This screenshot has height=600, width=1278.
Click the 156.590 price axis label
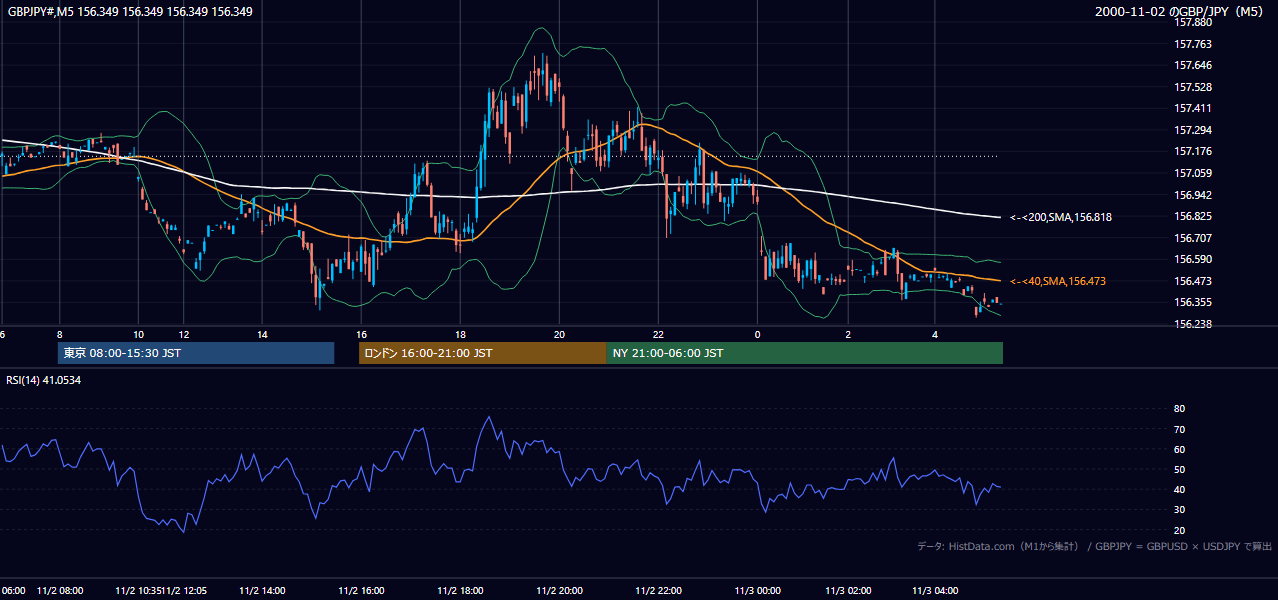tap(1192, 260)
